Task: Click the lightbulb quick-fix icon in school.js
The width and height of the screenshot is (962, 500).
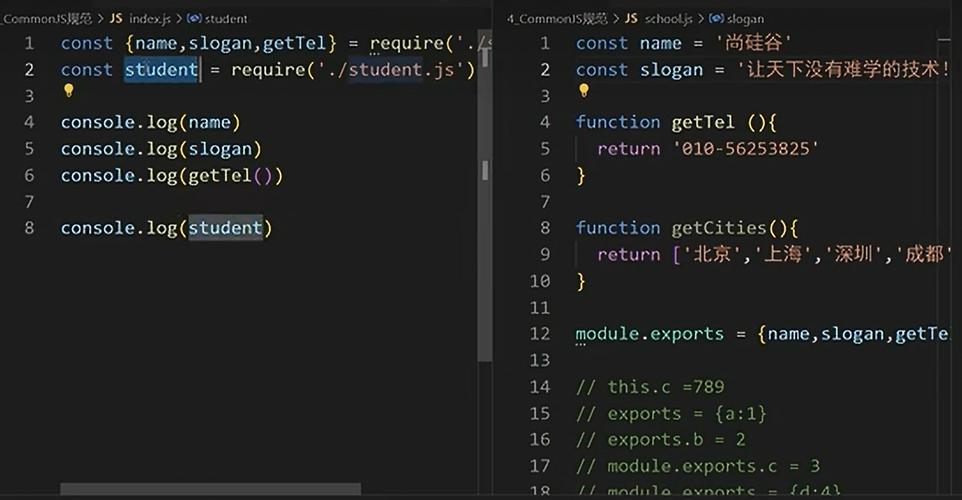Action: [x=584, y=91]
